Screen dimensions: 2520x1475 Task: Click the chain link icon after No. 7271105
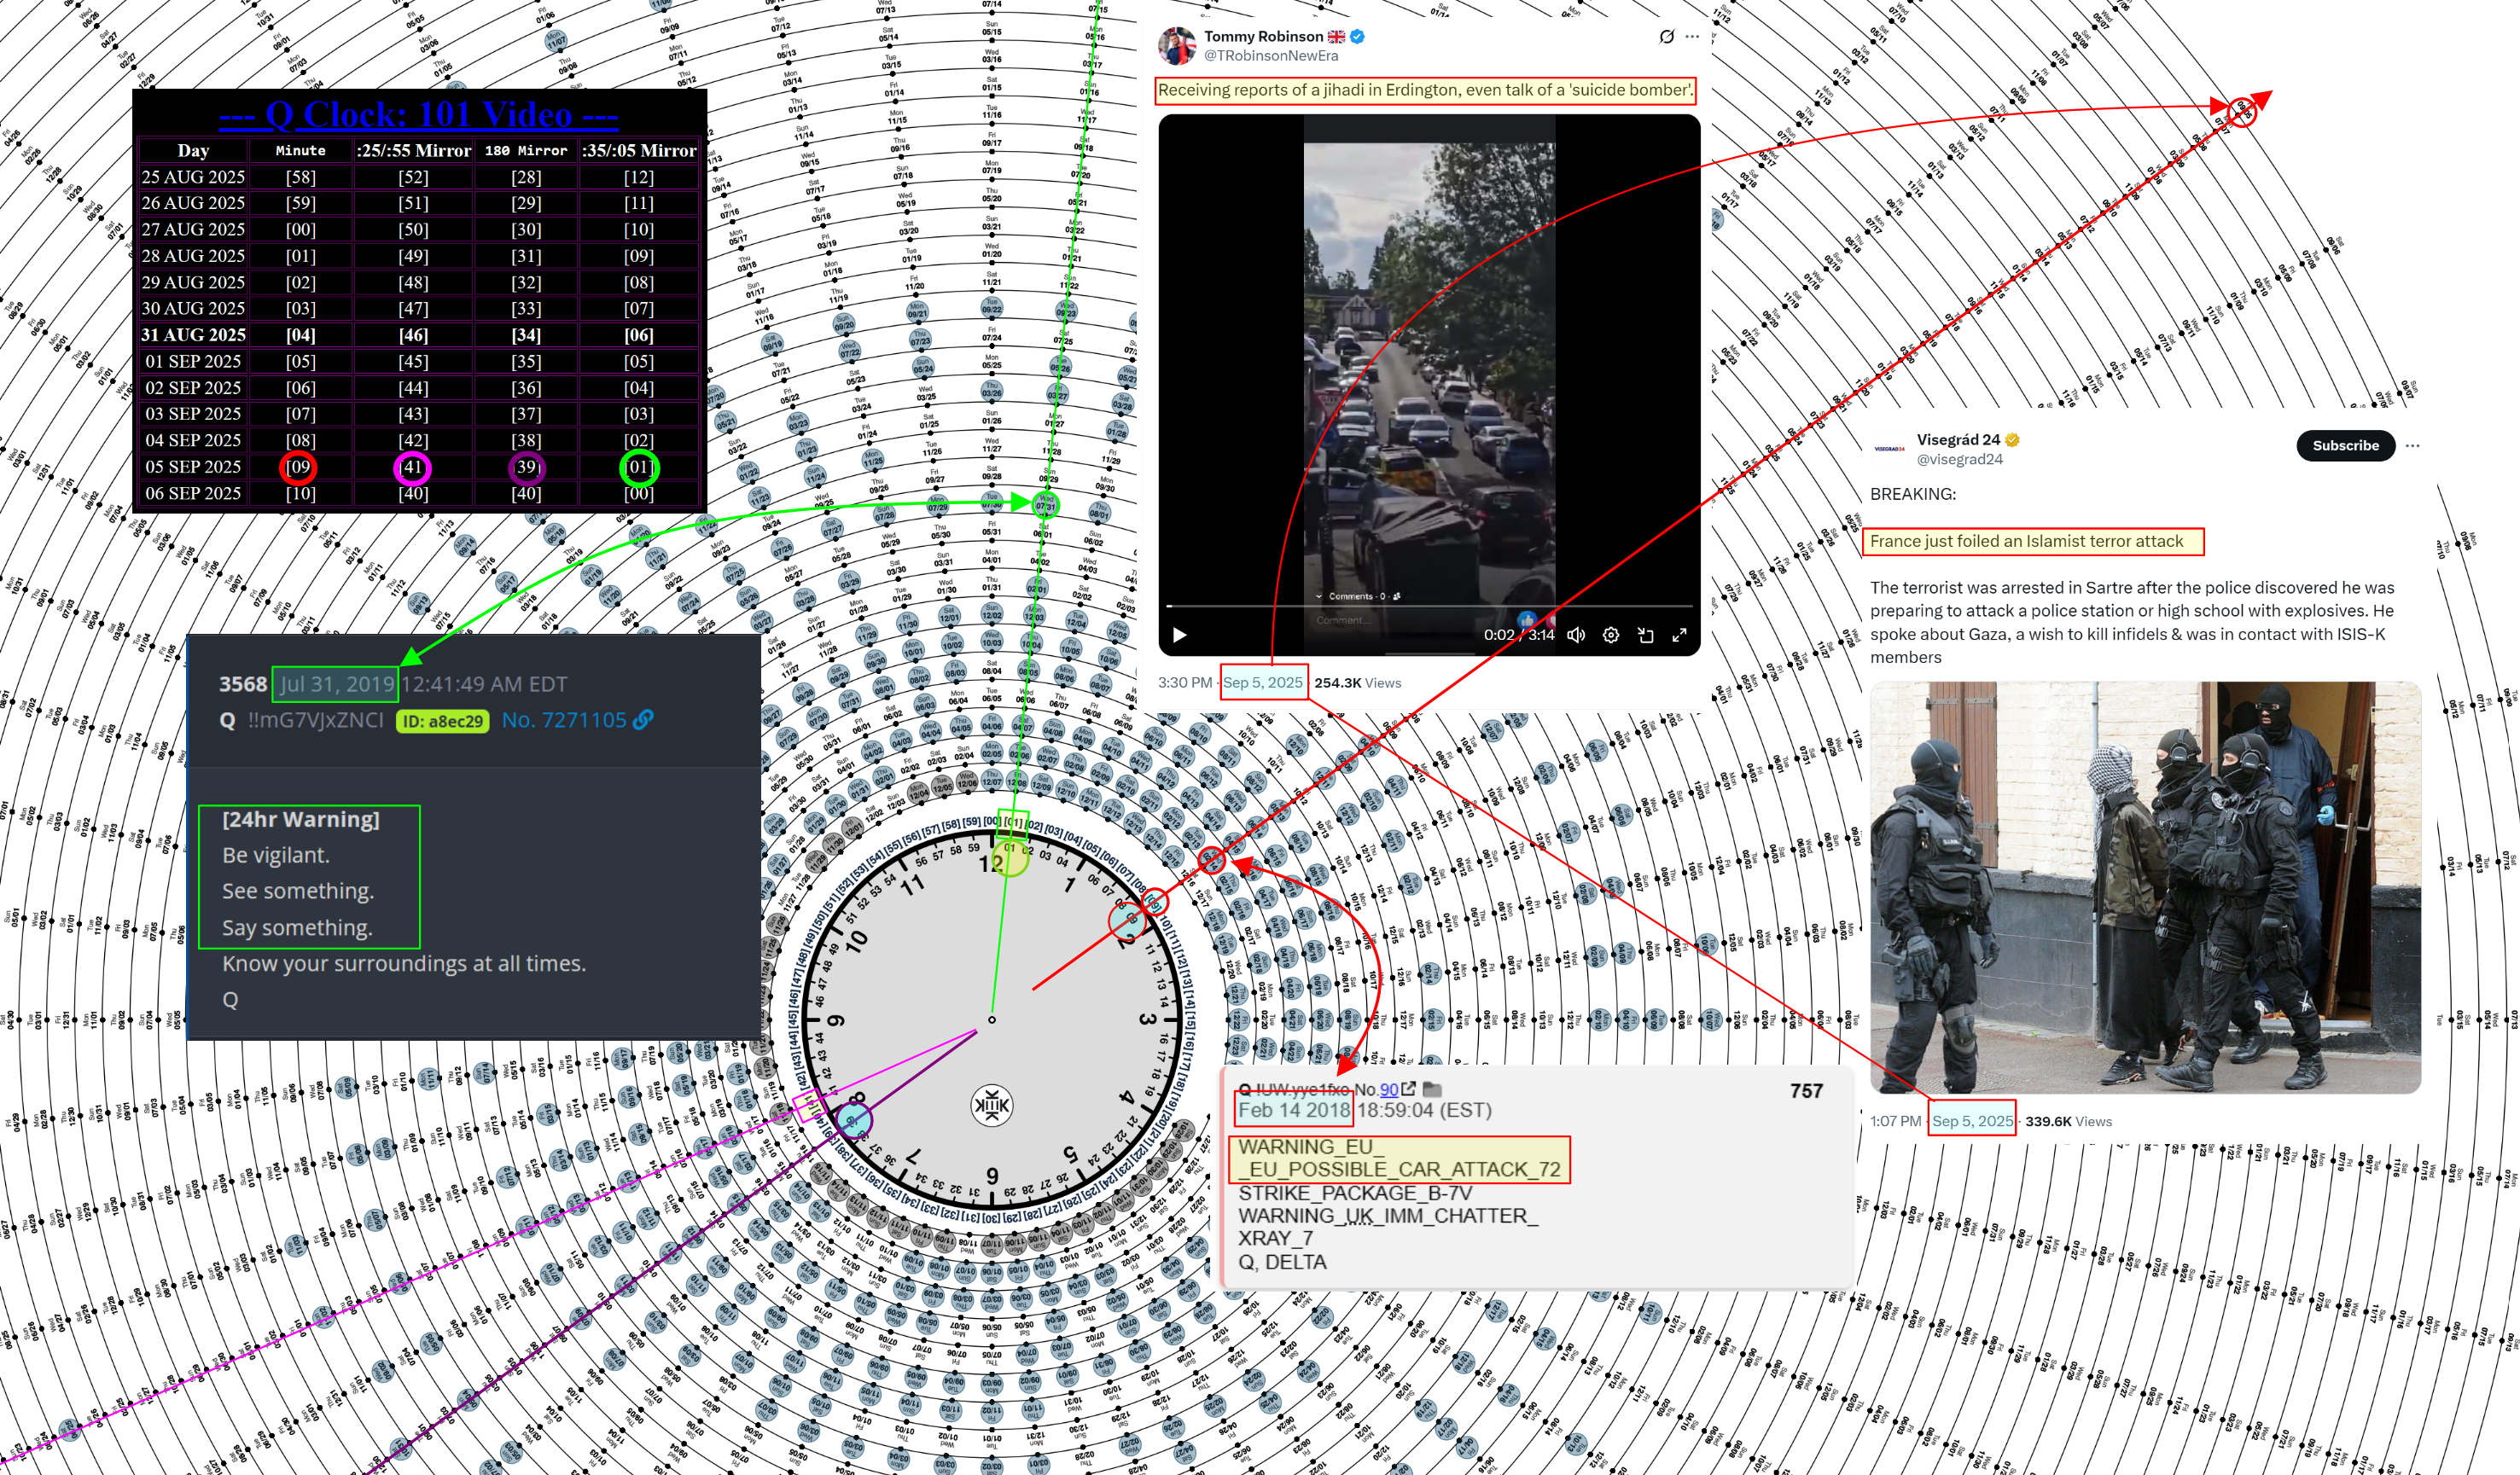click(643, 720)
